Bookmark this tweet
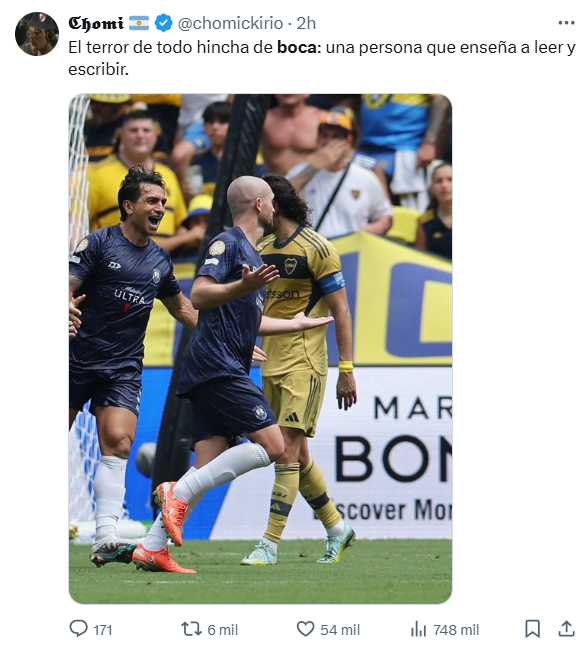This screenshot has height=647, width=587. click(x=533, y=629)
